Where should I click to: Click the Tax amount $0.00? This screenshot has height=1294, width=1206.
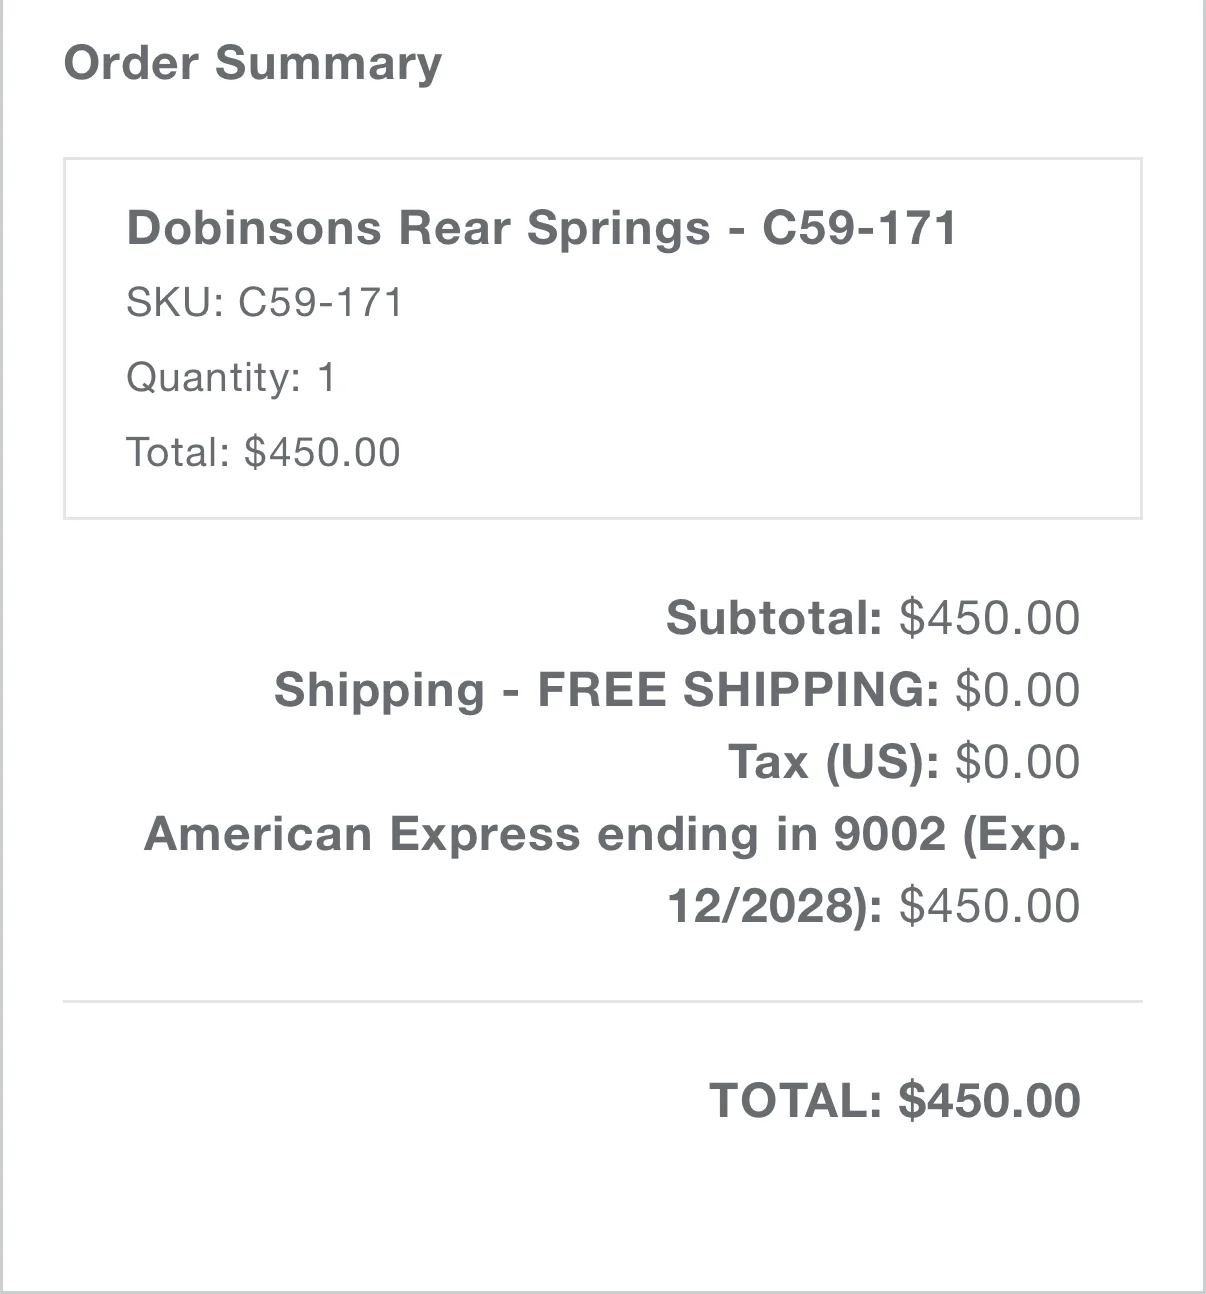coord(1017,761)
